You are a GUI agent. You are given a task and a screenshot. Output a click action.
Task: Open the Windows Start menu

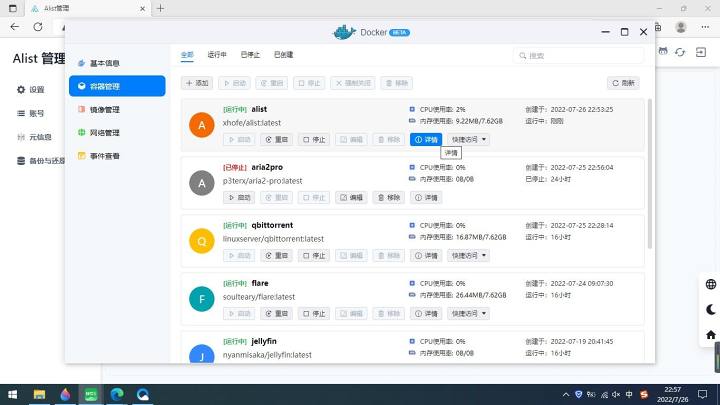12,394
